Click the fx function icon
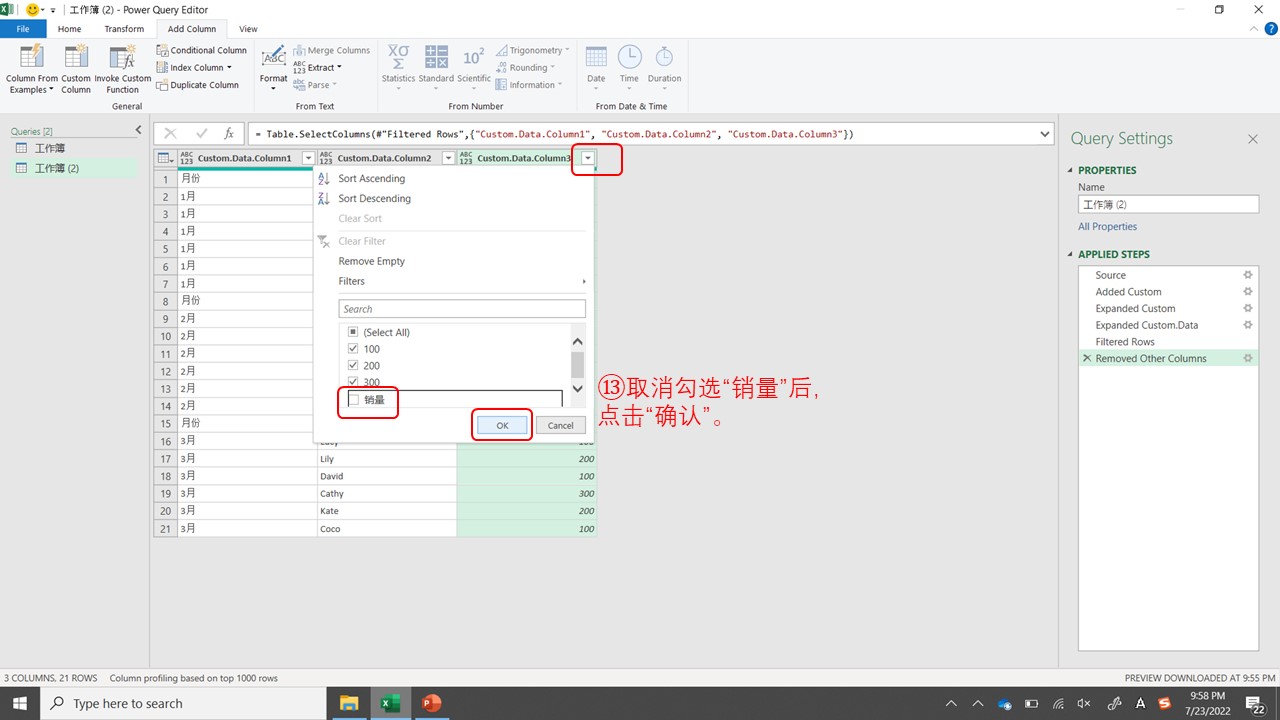 click(x=229, y=134)
